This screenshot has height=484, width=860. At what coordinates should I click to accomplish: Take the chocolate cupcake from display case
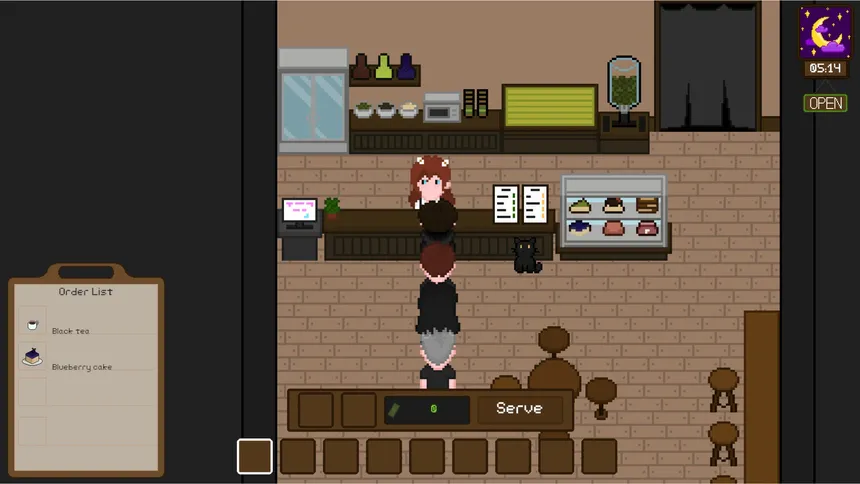tap(613, 205)
